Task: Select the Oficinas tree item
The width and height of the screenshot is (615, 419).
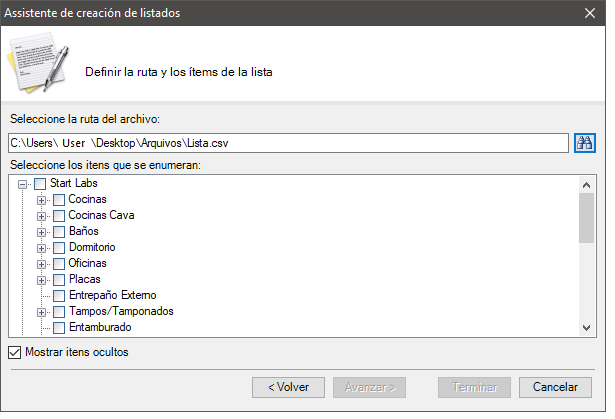Action: click(x=87, y=263)
